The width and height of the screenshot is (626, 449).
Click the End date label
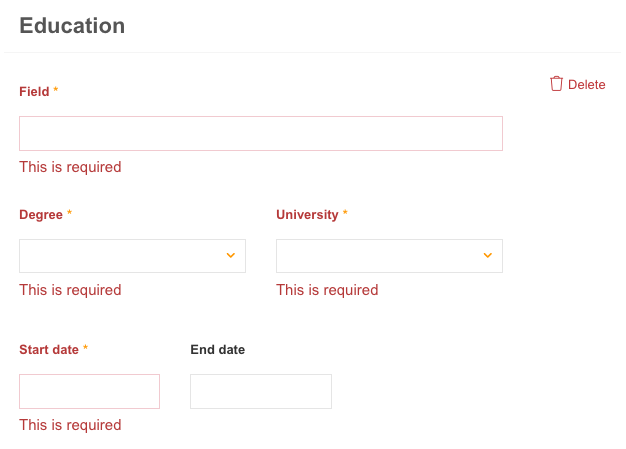(x=218, y=350)
